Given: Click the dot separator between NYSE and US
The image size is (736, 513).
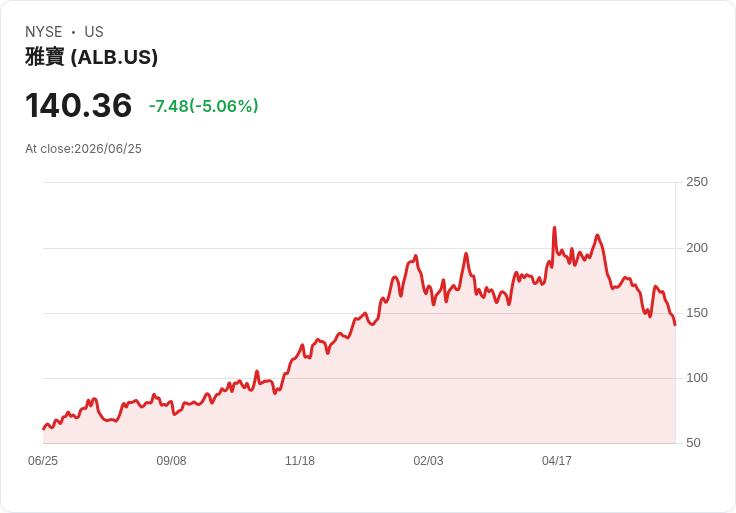Looking at the screenshot, I should click(73, 32).
